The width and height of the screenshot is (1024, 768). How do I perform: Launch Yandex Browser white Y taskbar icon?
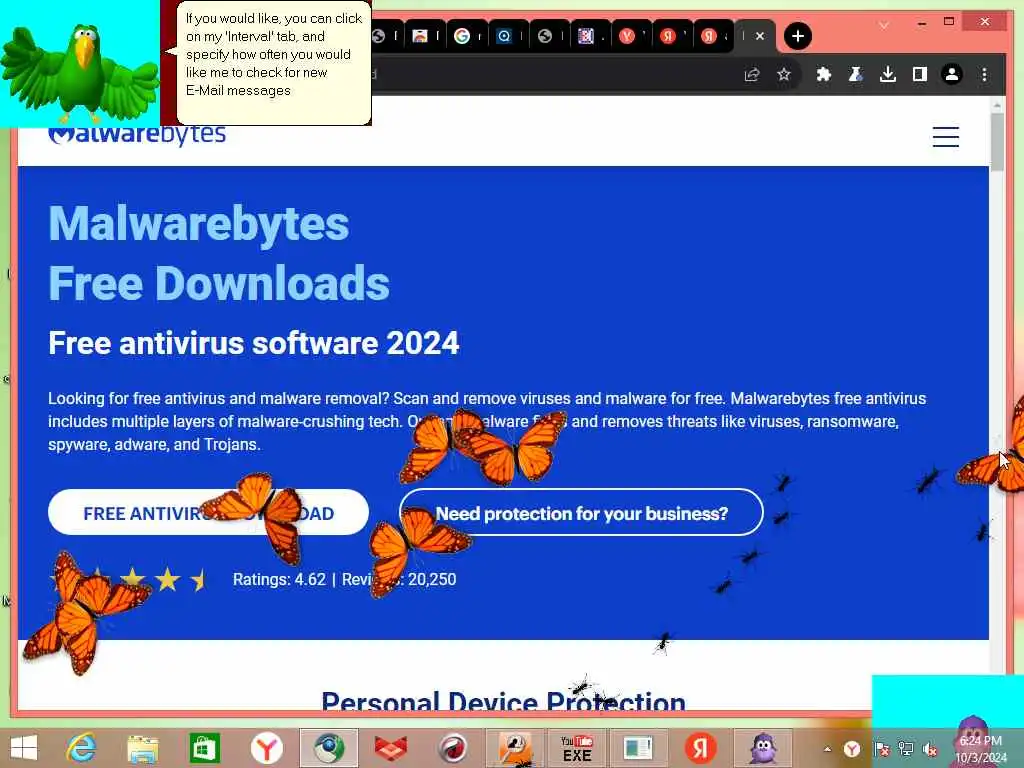(266, 748)
